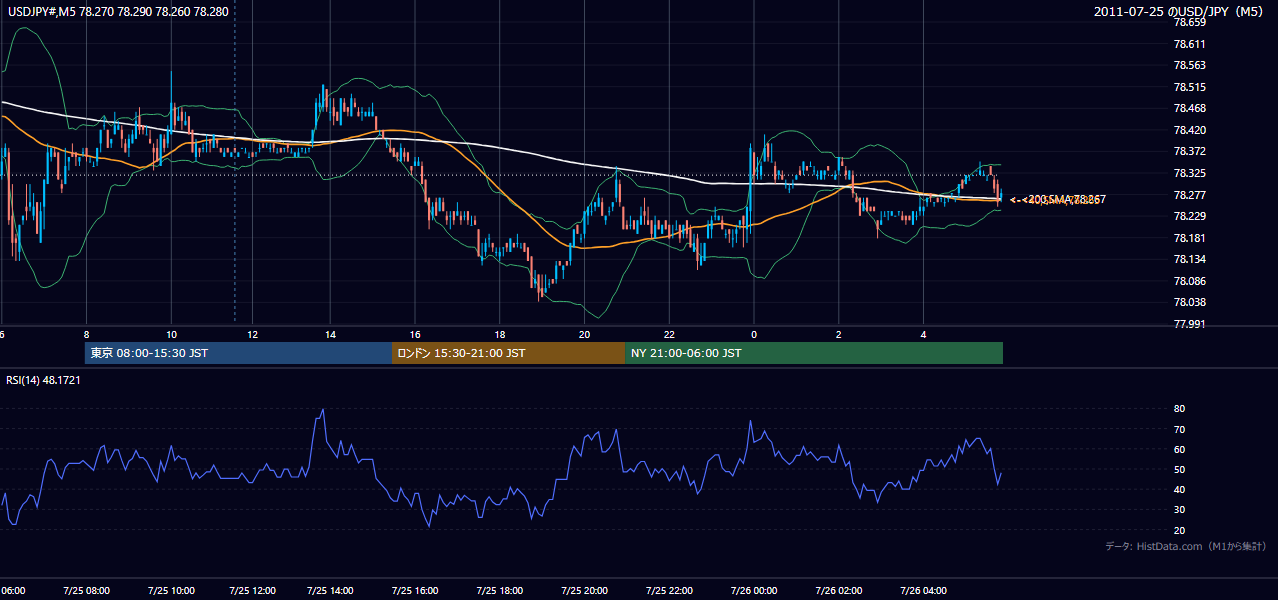This screenshot has height=600, width=1278.
Task: Click the RSI(14) 48.1721 indicator label
Action: tap(43, 380)
